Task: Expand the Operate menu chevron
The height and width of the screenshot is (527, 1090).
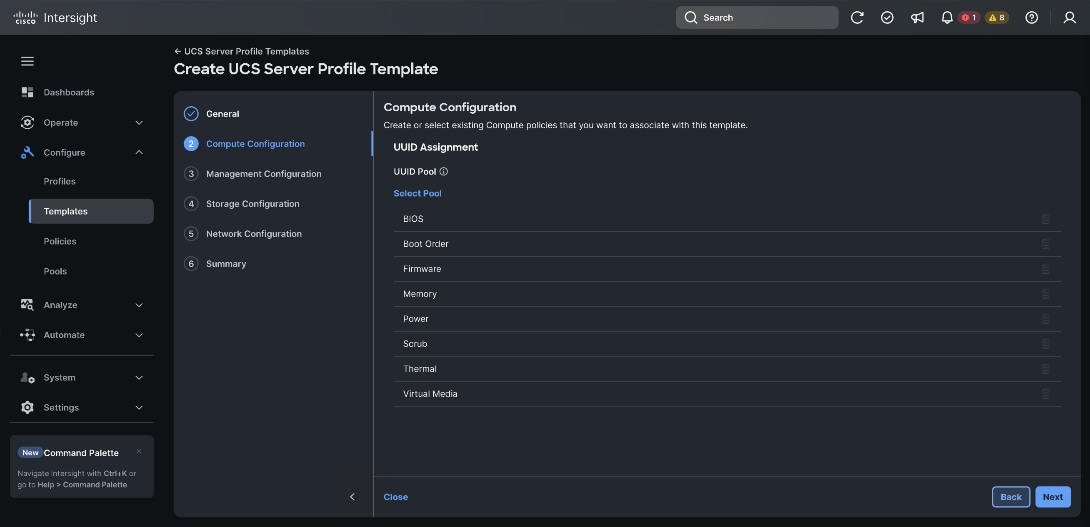Action: click(x=139, y=122)
